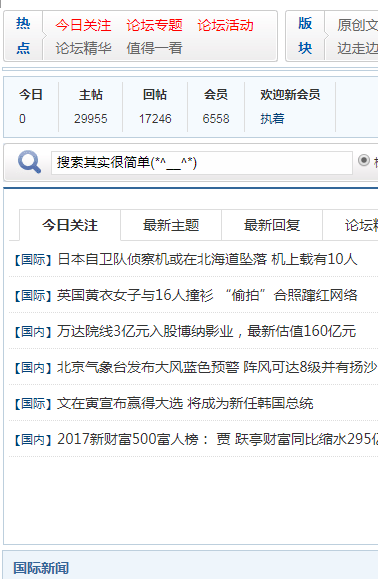Open 文在寅宣布赢得大选 post
Viewport: 378px width, 579px height.
(x=185, y=403)
